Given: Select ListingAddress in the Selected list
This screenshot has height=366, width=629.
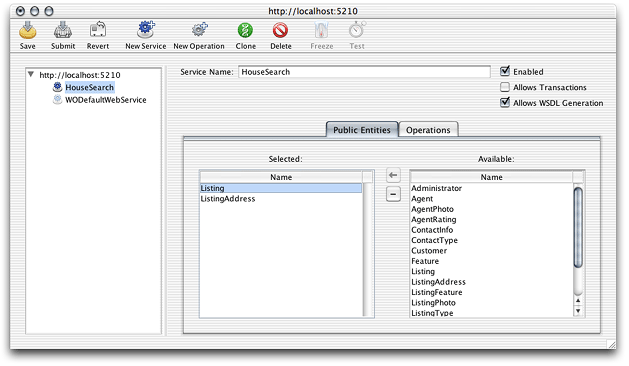Looking at the screenshot, I should point(281,199).
